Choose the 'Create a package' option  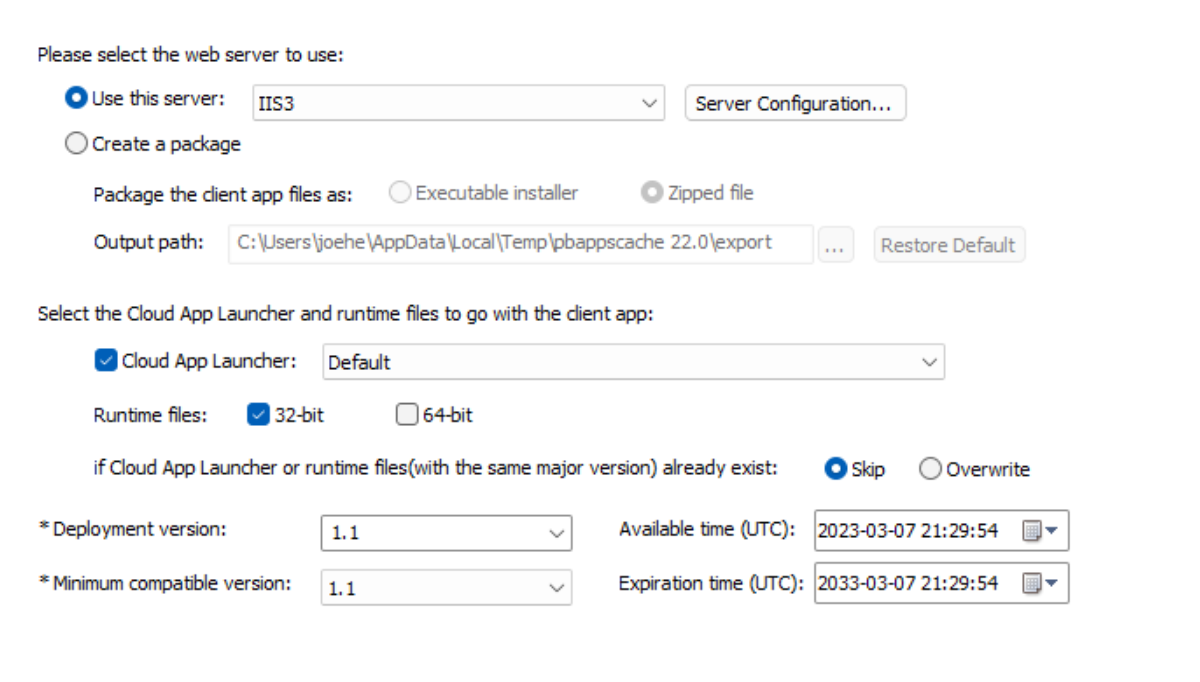pos(76,144)
